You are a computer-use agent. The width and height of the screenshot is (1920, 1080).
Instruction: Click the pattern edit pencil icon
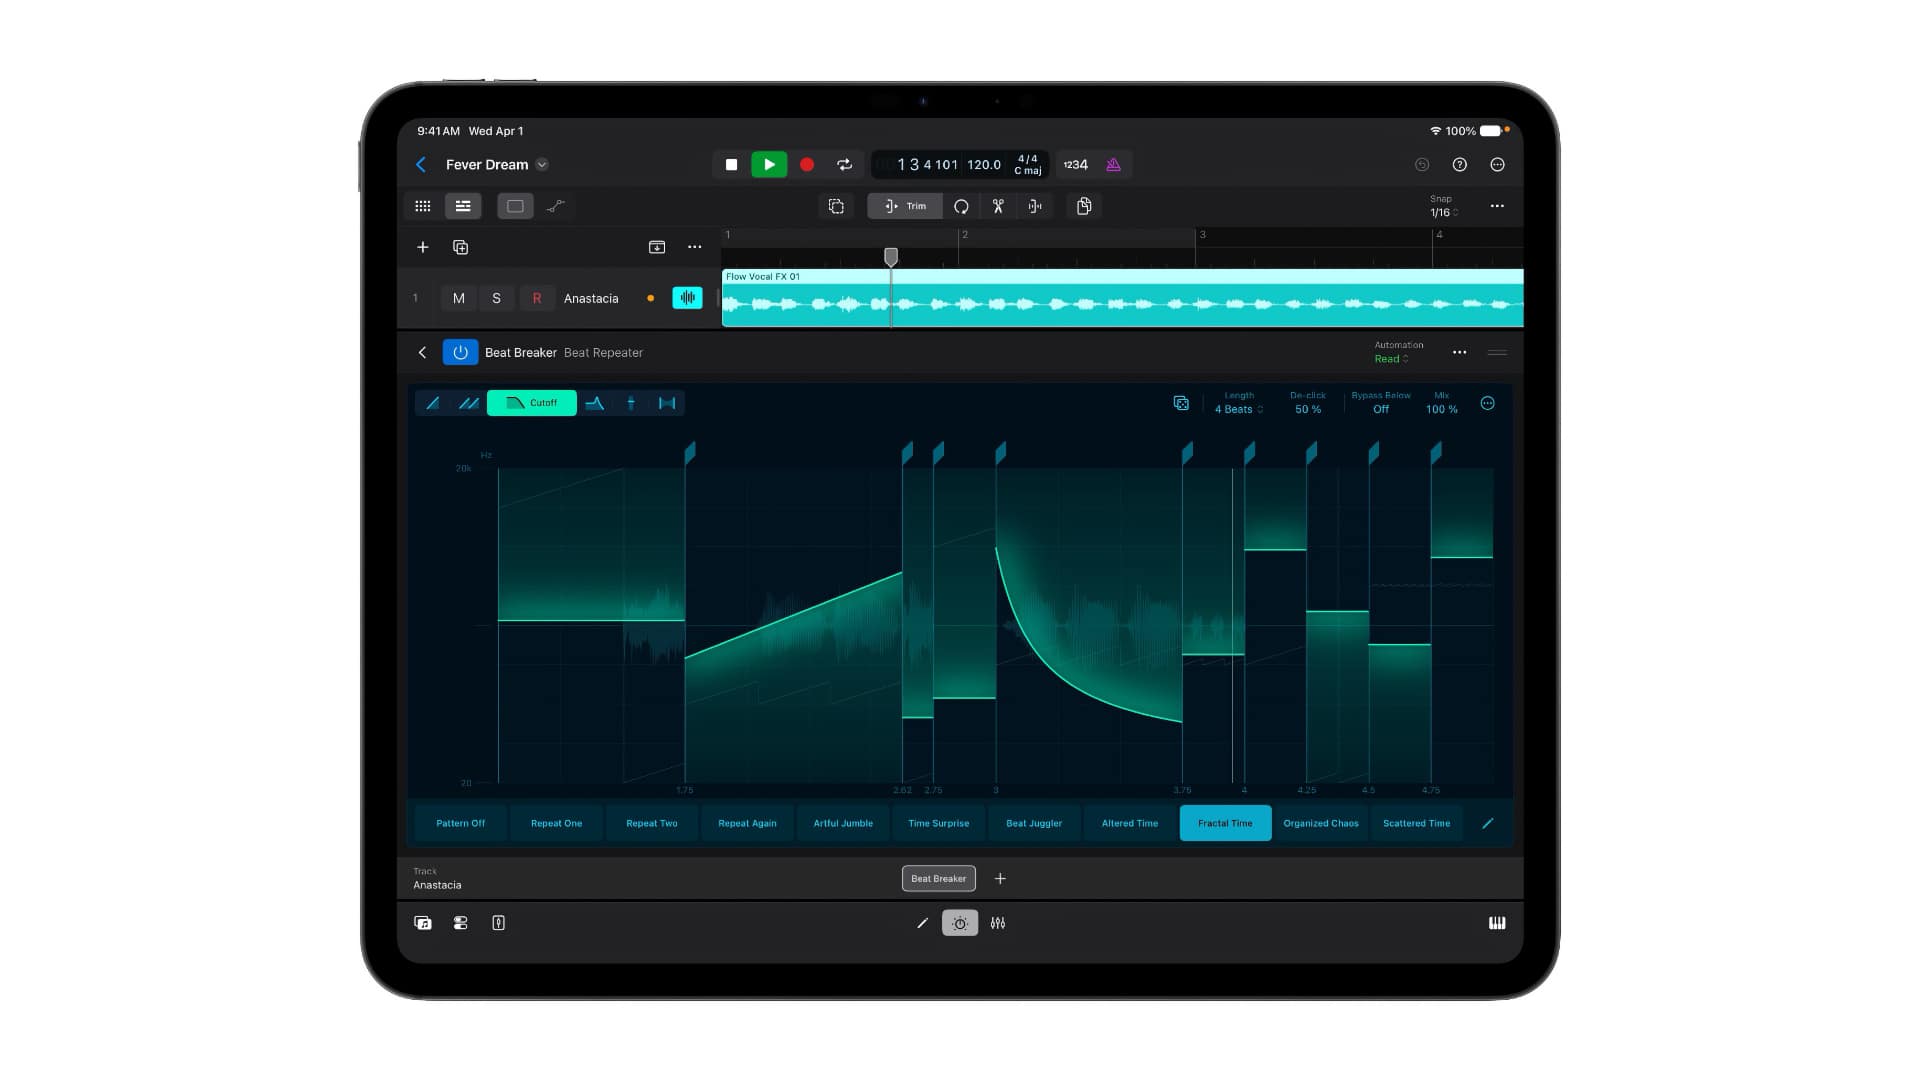1488,823
